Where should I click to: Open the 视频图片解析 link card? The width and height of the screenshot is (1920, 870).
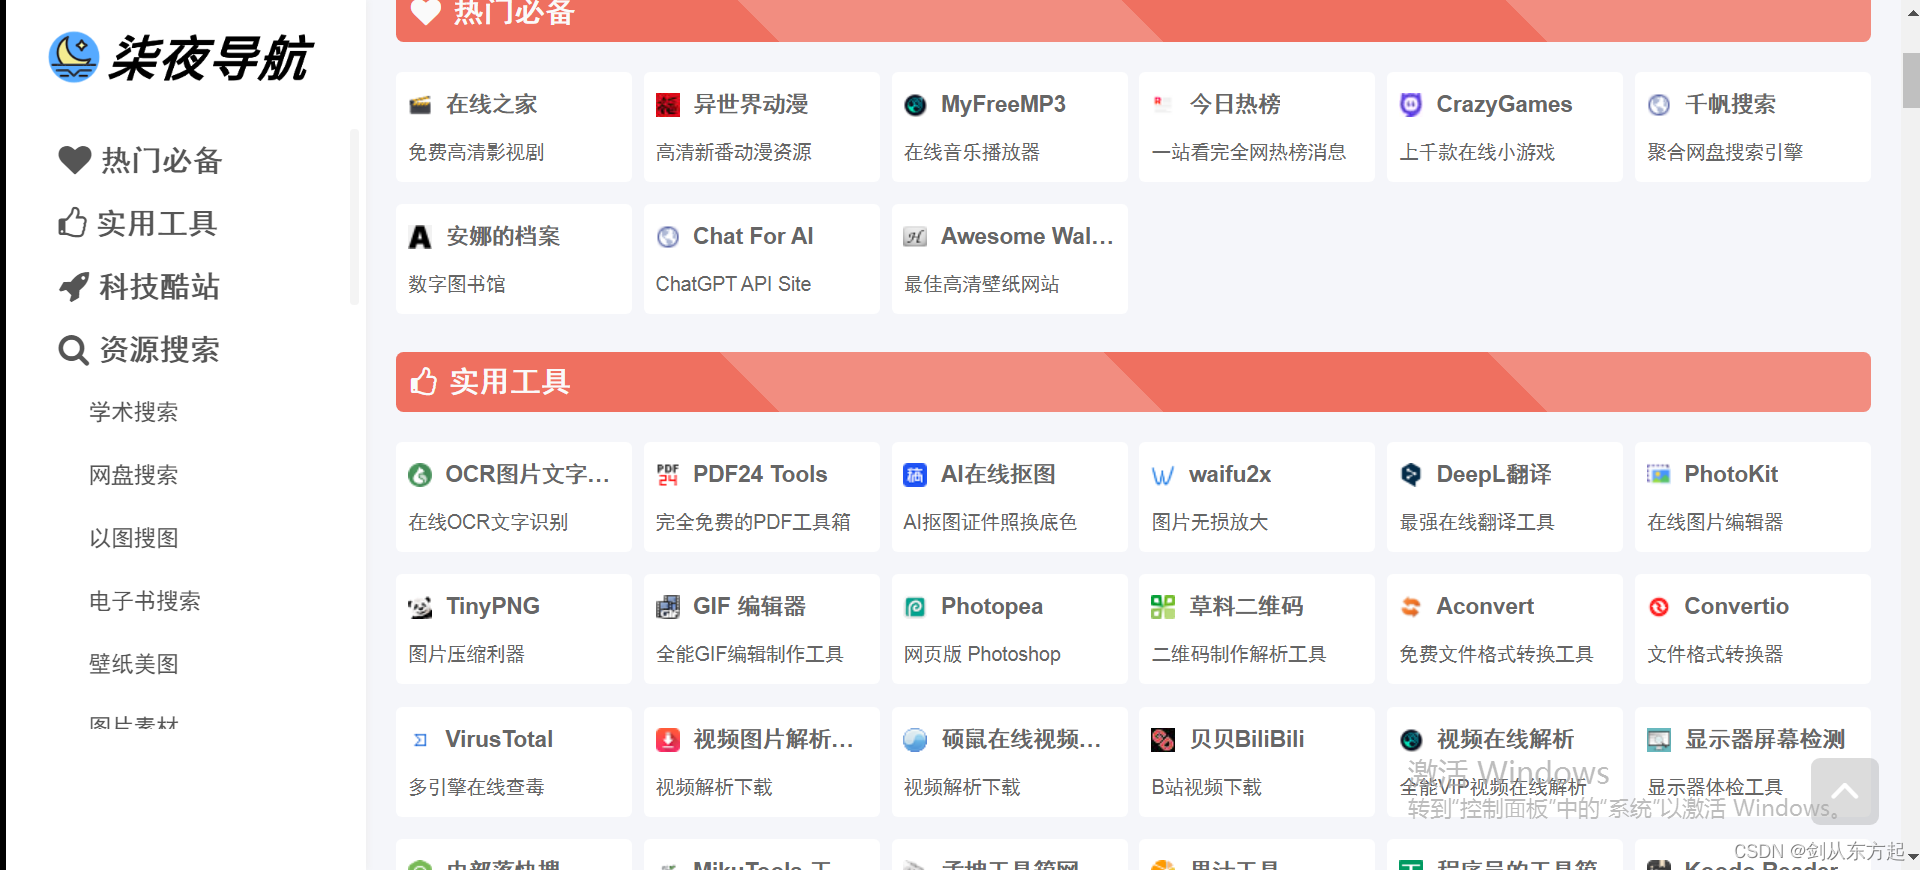761,762
